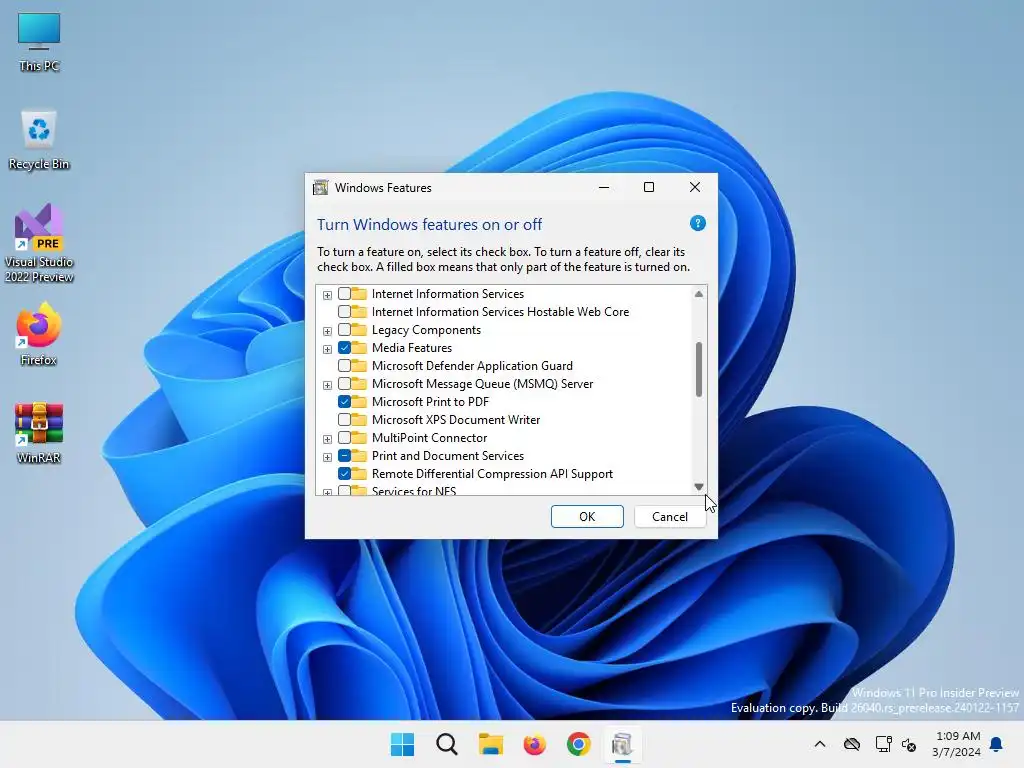Expand Internet Information Services tree node
Viewport: 1024px width, 768px height.
coord(327,295)
